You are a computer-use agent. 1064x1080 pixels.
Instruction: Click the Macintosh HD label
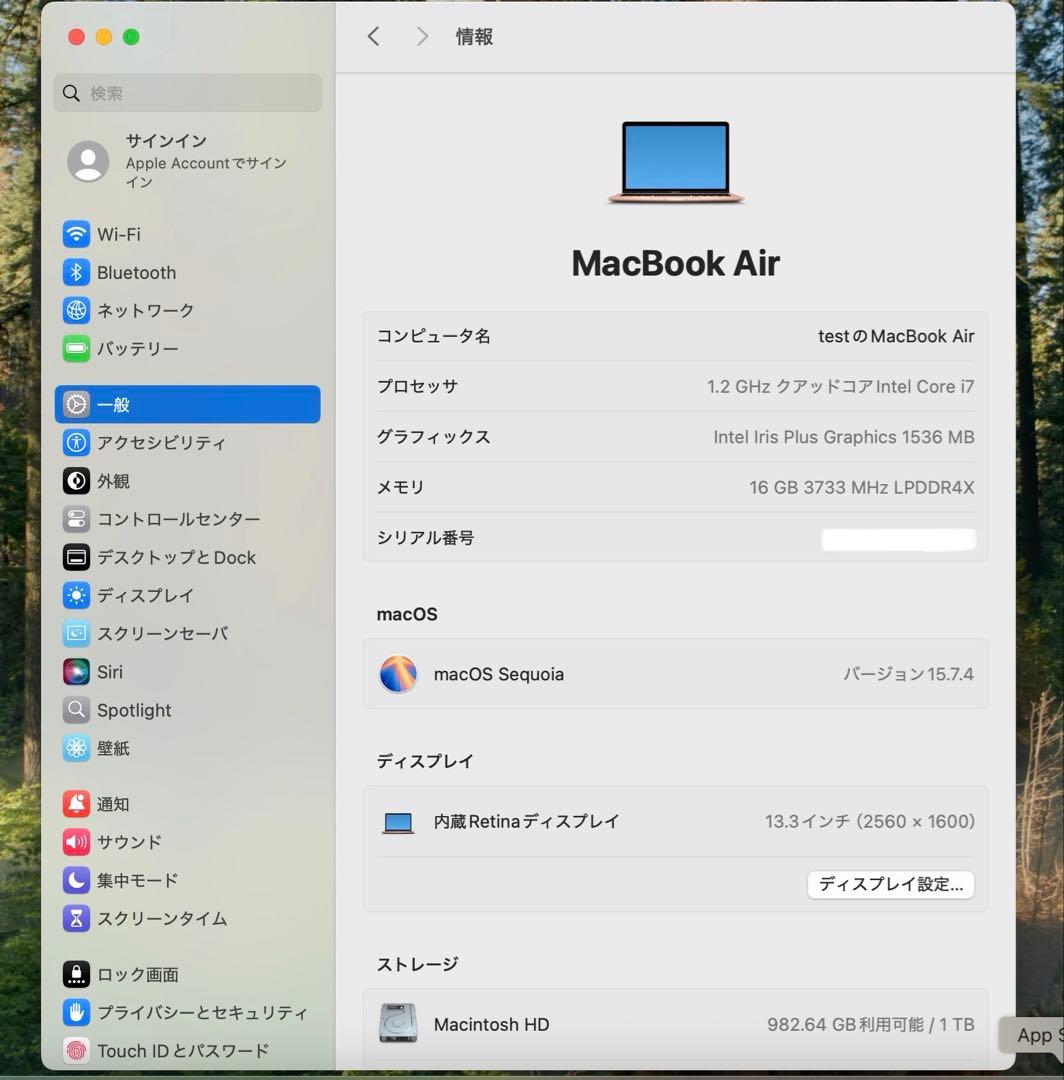(x=492, y=1024)
